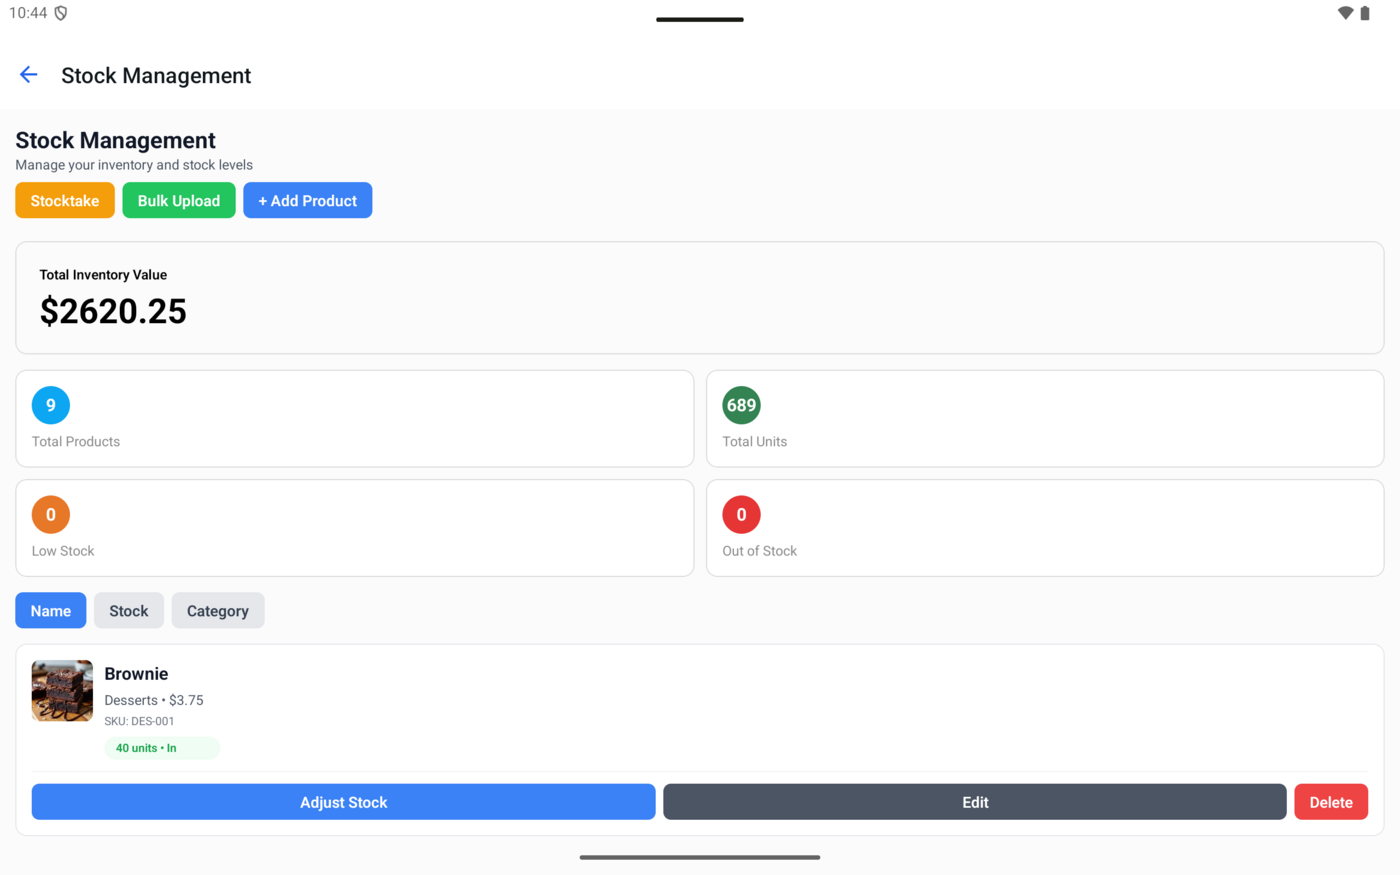Tap the battery status bar icon

1365,13
